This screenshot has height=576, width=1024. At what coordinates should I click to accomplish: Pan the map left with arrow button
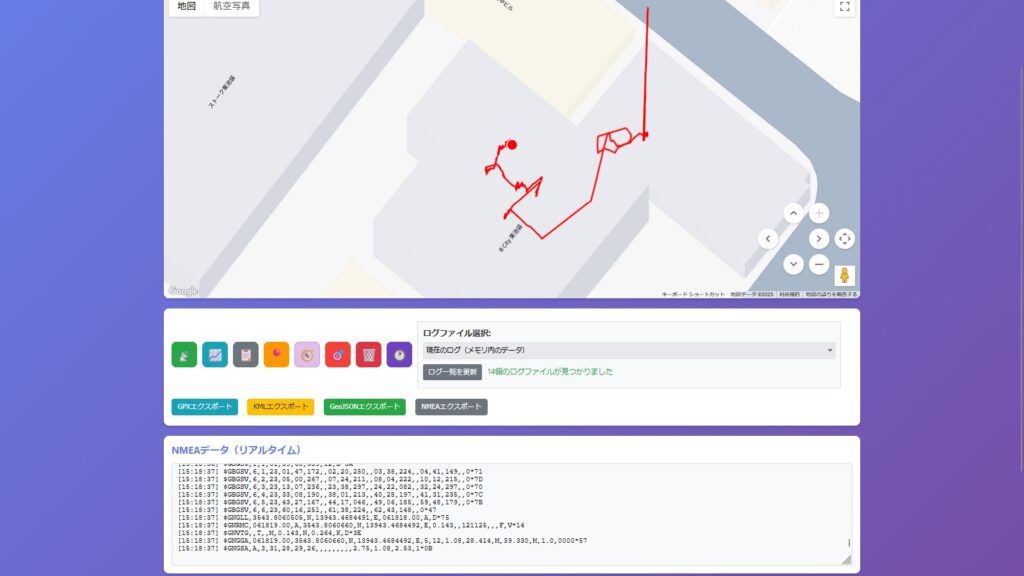tap(768, 238)
